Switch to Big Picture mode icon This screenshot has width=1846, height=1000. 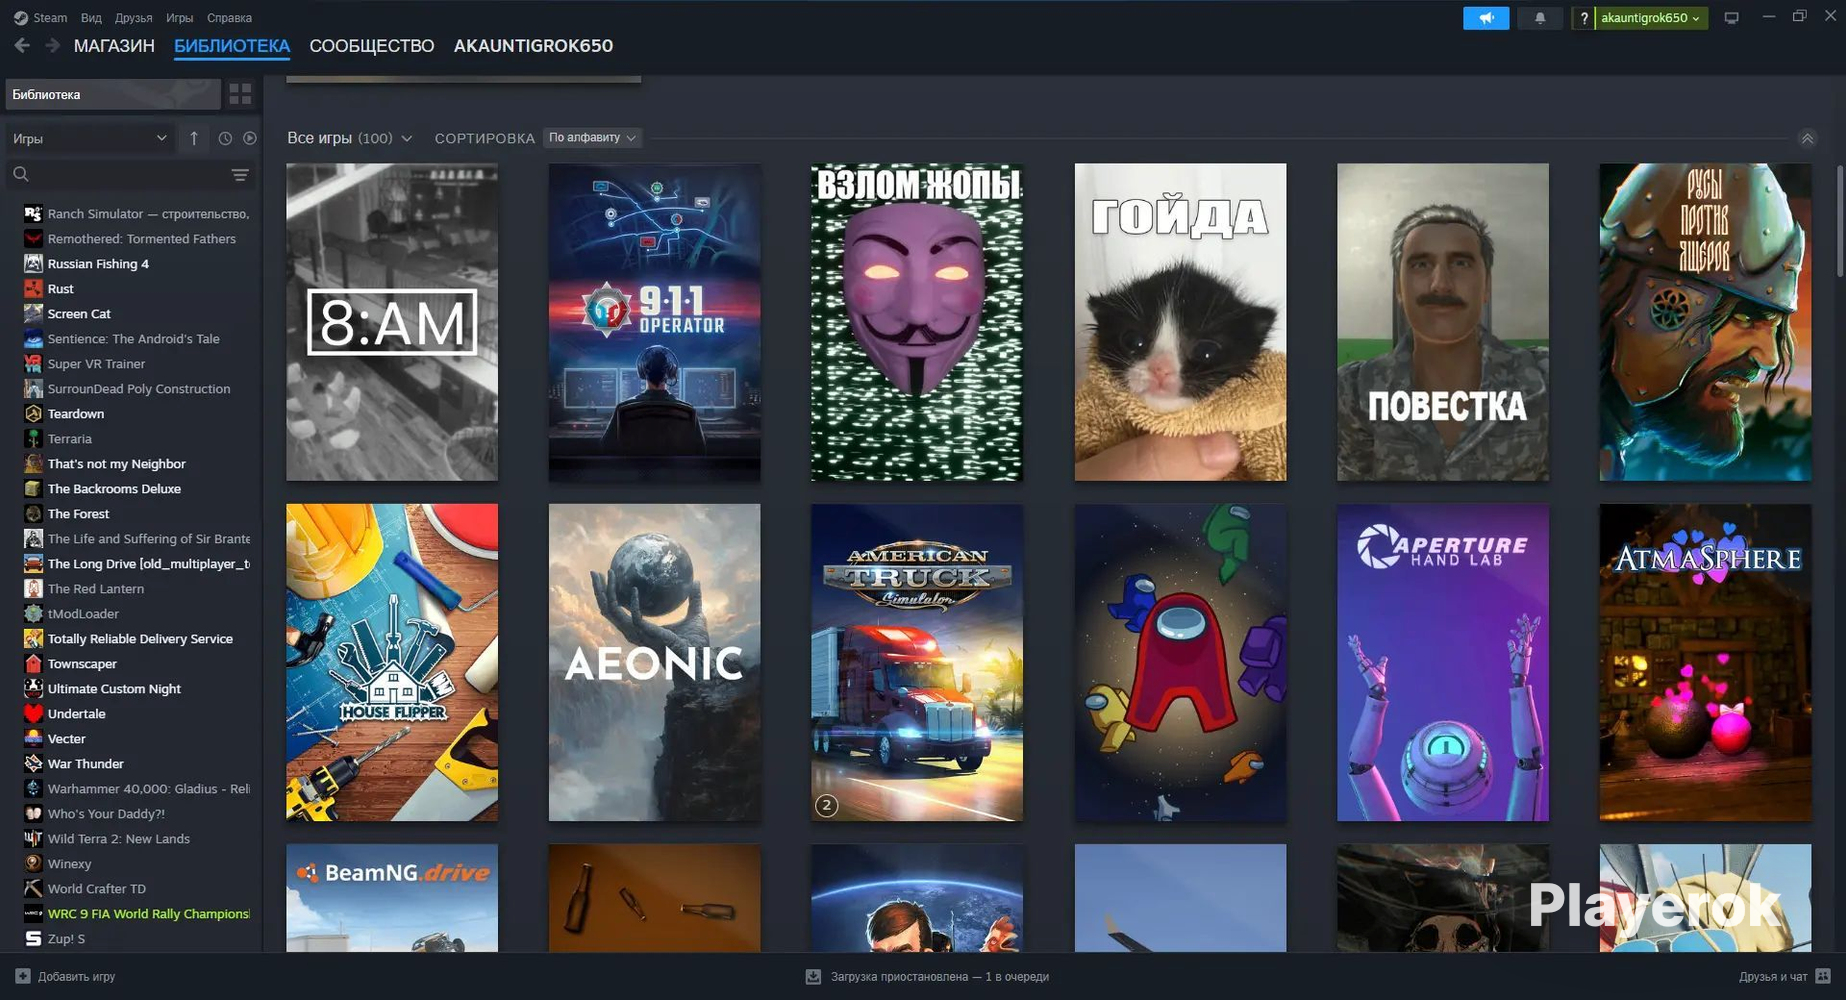(1732, 18)
